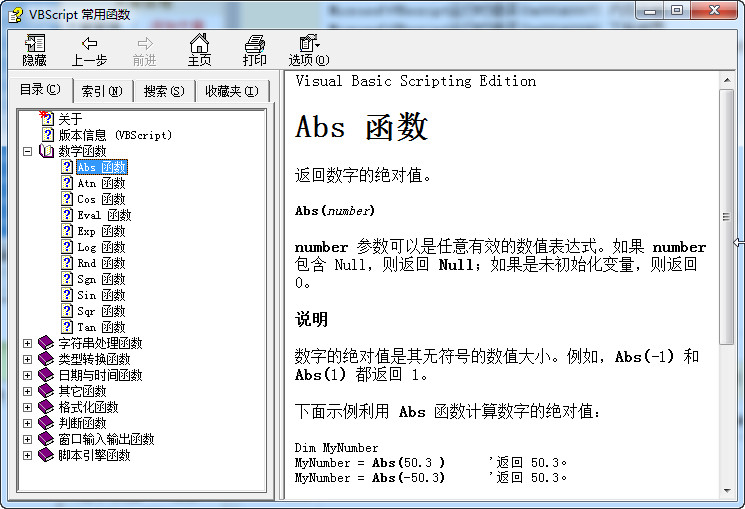Open the Rnd 函数 topic label
Image resolution: width=745 pixels, height=509 pixels.
click(101, 263)
